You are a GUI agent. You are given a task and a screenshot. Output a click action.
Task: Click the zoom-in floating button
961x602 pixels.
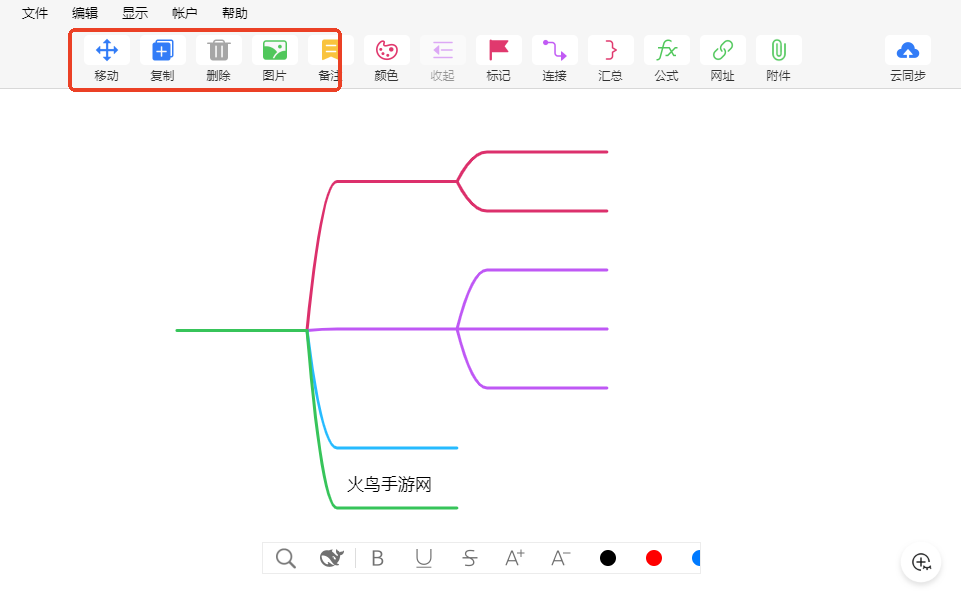pos(921,562)
